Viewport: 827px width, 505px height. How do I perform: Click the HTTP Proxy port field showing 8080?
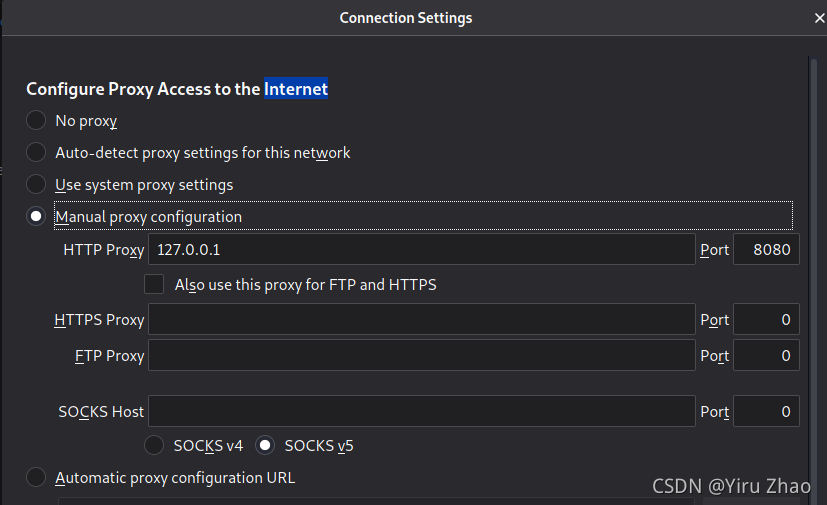(766, 250)
